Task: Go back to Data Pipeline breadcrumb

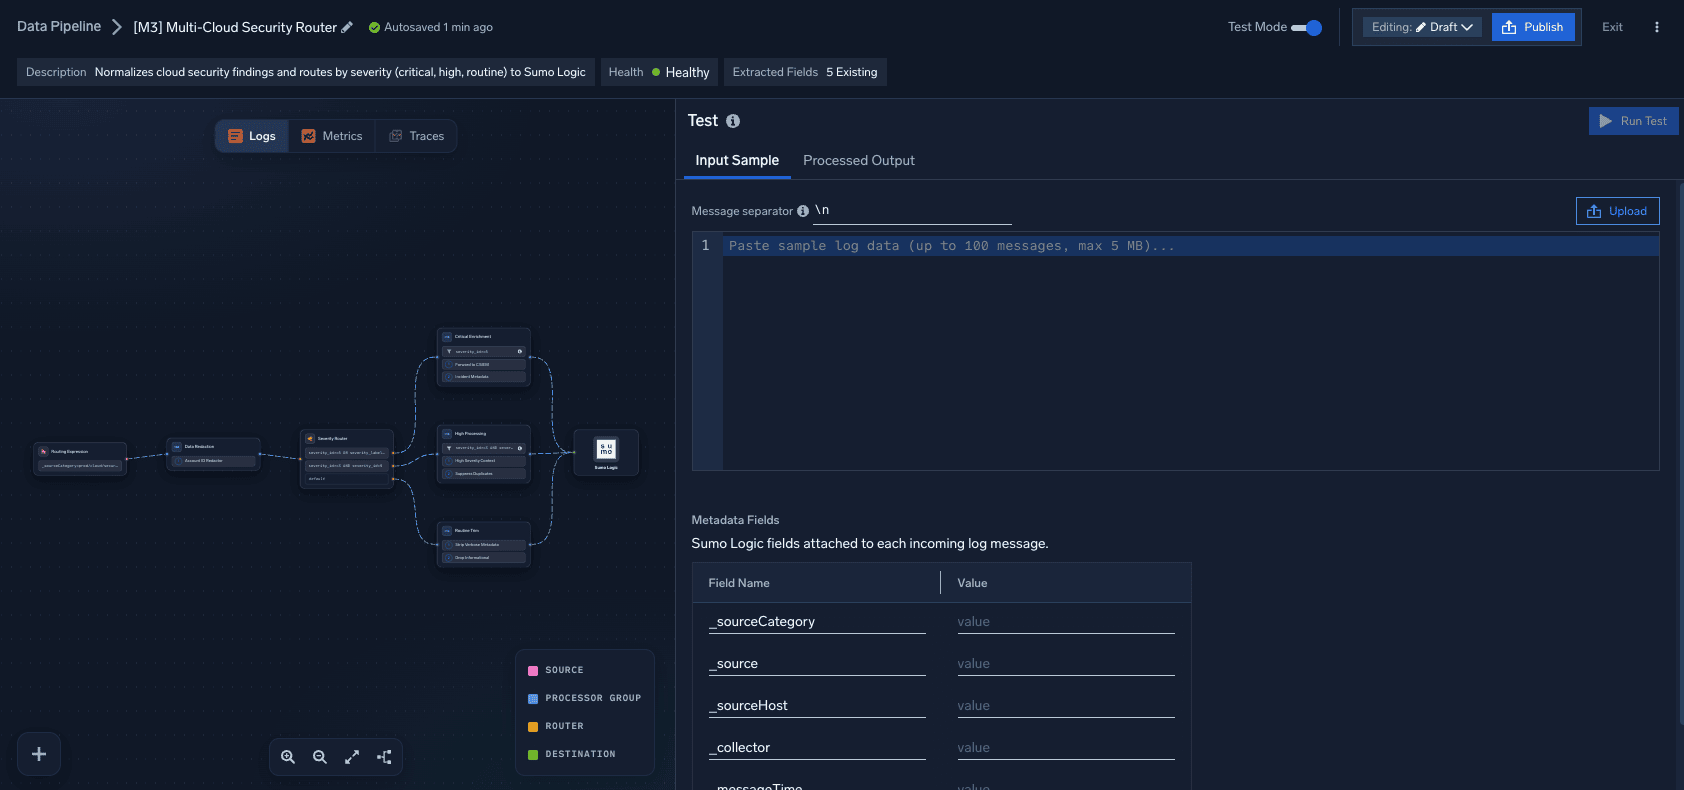Action: [59, 26]
